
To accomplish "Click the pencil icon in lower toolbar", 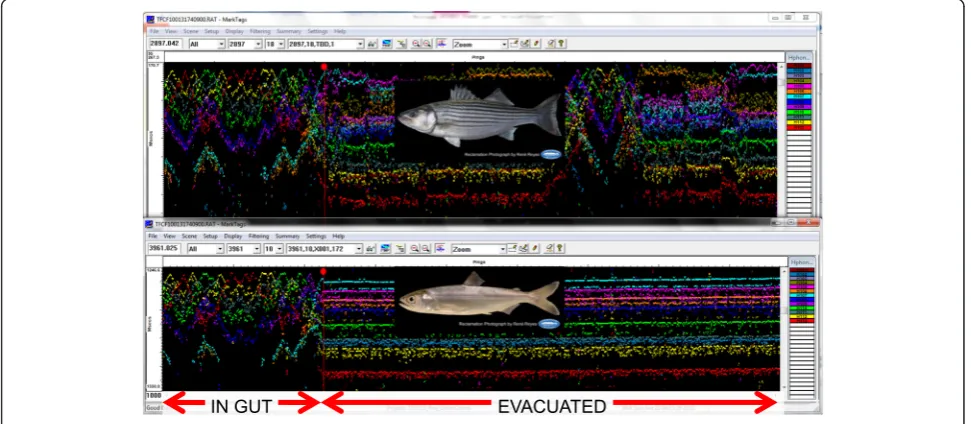I will [x=534, y=249].
